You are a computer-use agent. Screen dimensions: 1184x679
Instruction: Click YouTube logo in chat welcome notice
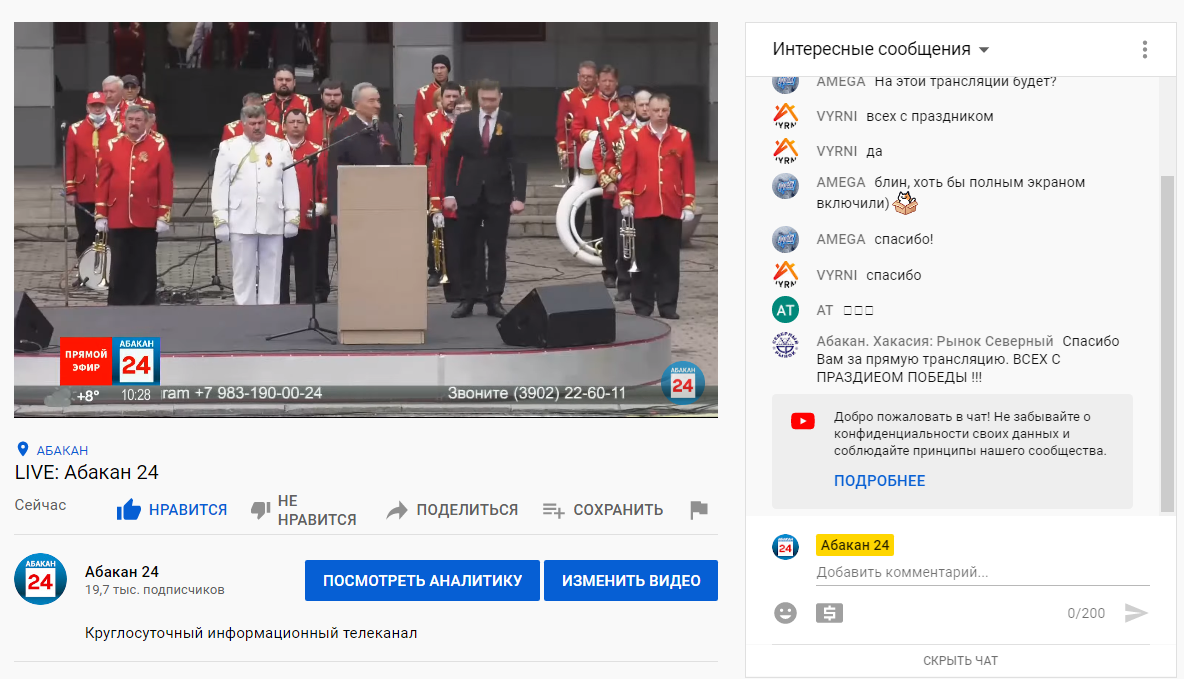coord(803,421)
